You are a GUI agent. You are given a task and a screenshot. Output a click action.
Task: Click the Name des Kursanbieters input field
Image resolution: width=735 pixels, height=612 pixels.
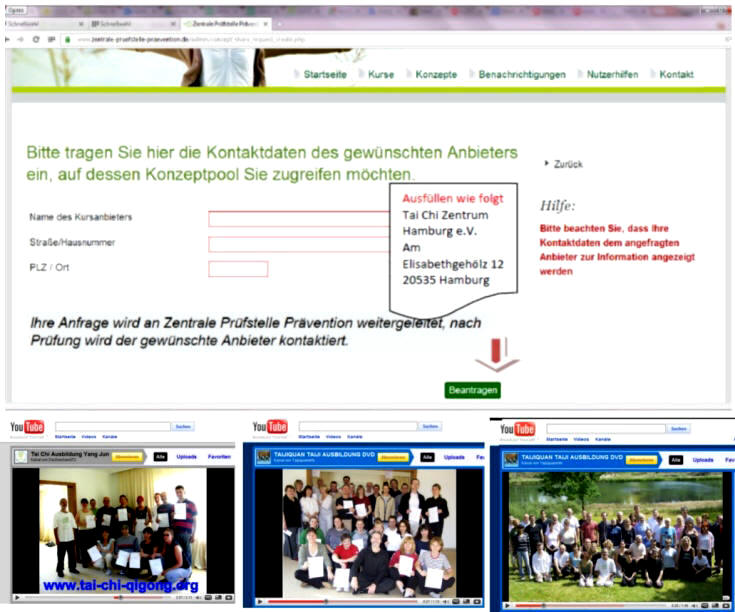point(300,219)
